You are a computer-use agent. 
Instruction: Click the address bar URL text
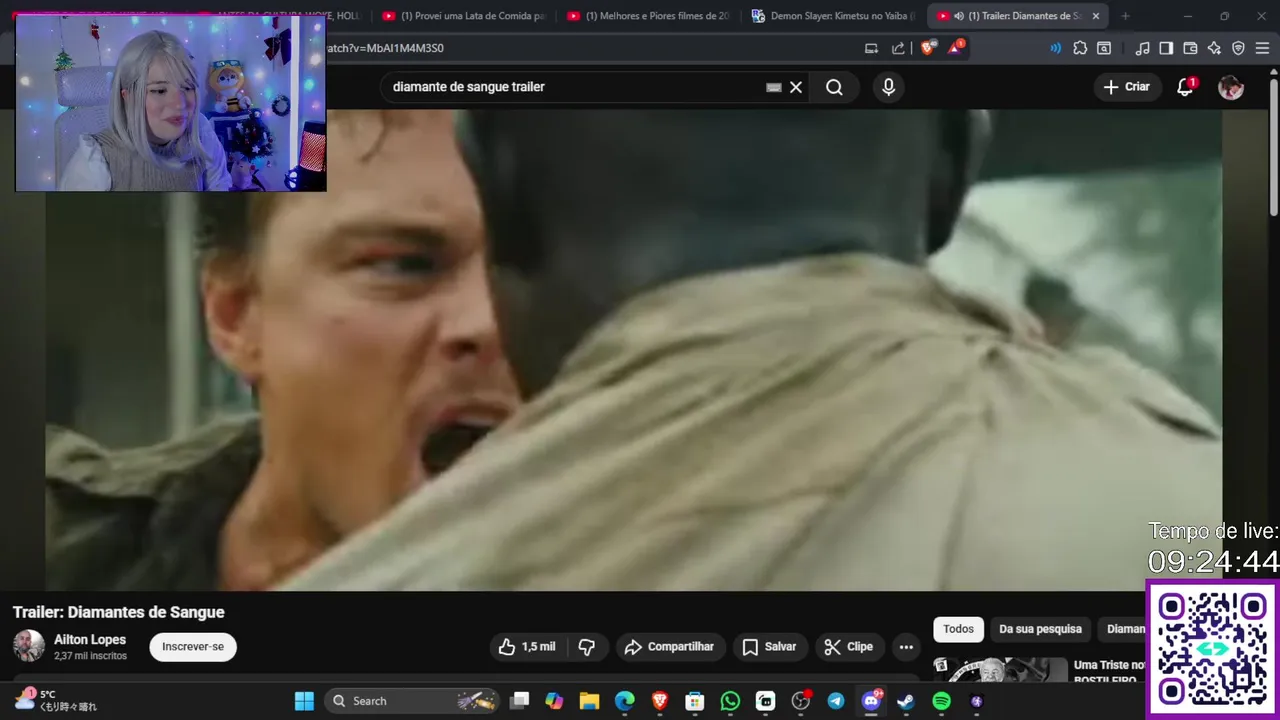[386, 48]
